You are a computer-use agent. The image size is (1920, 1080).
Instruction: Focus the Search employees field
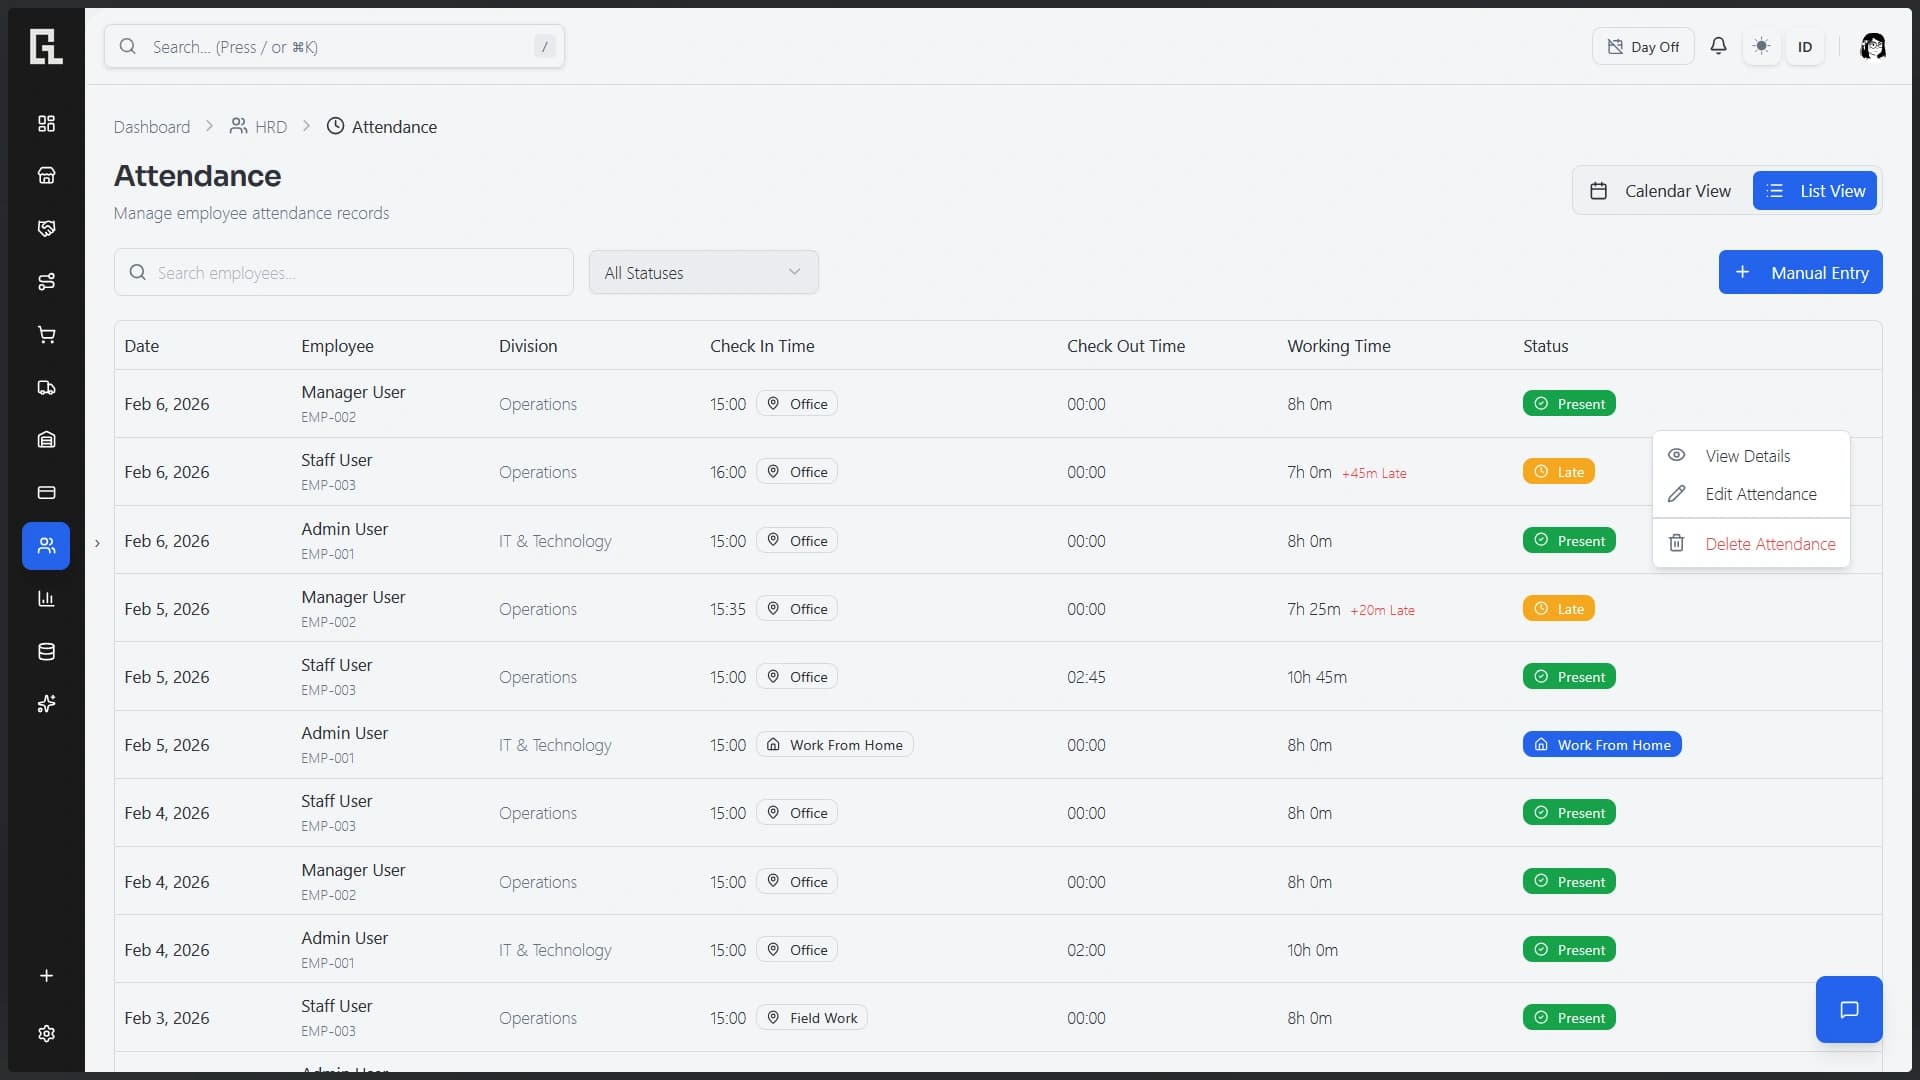(344, 273)
